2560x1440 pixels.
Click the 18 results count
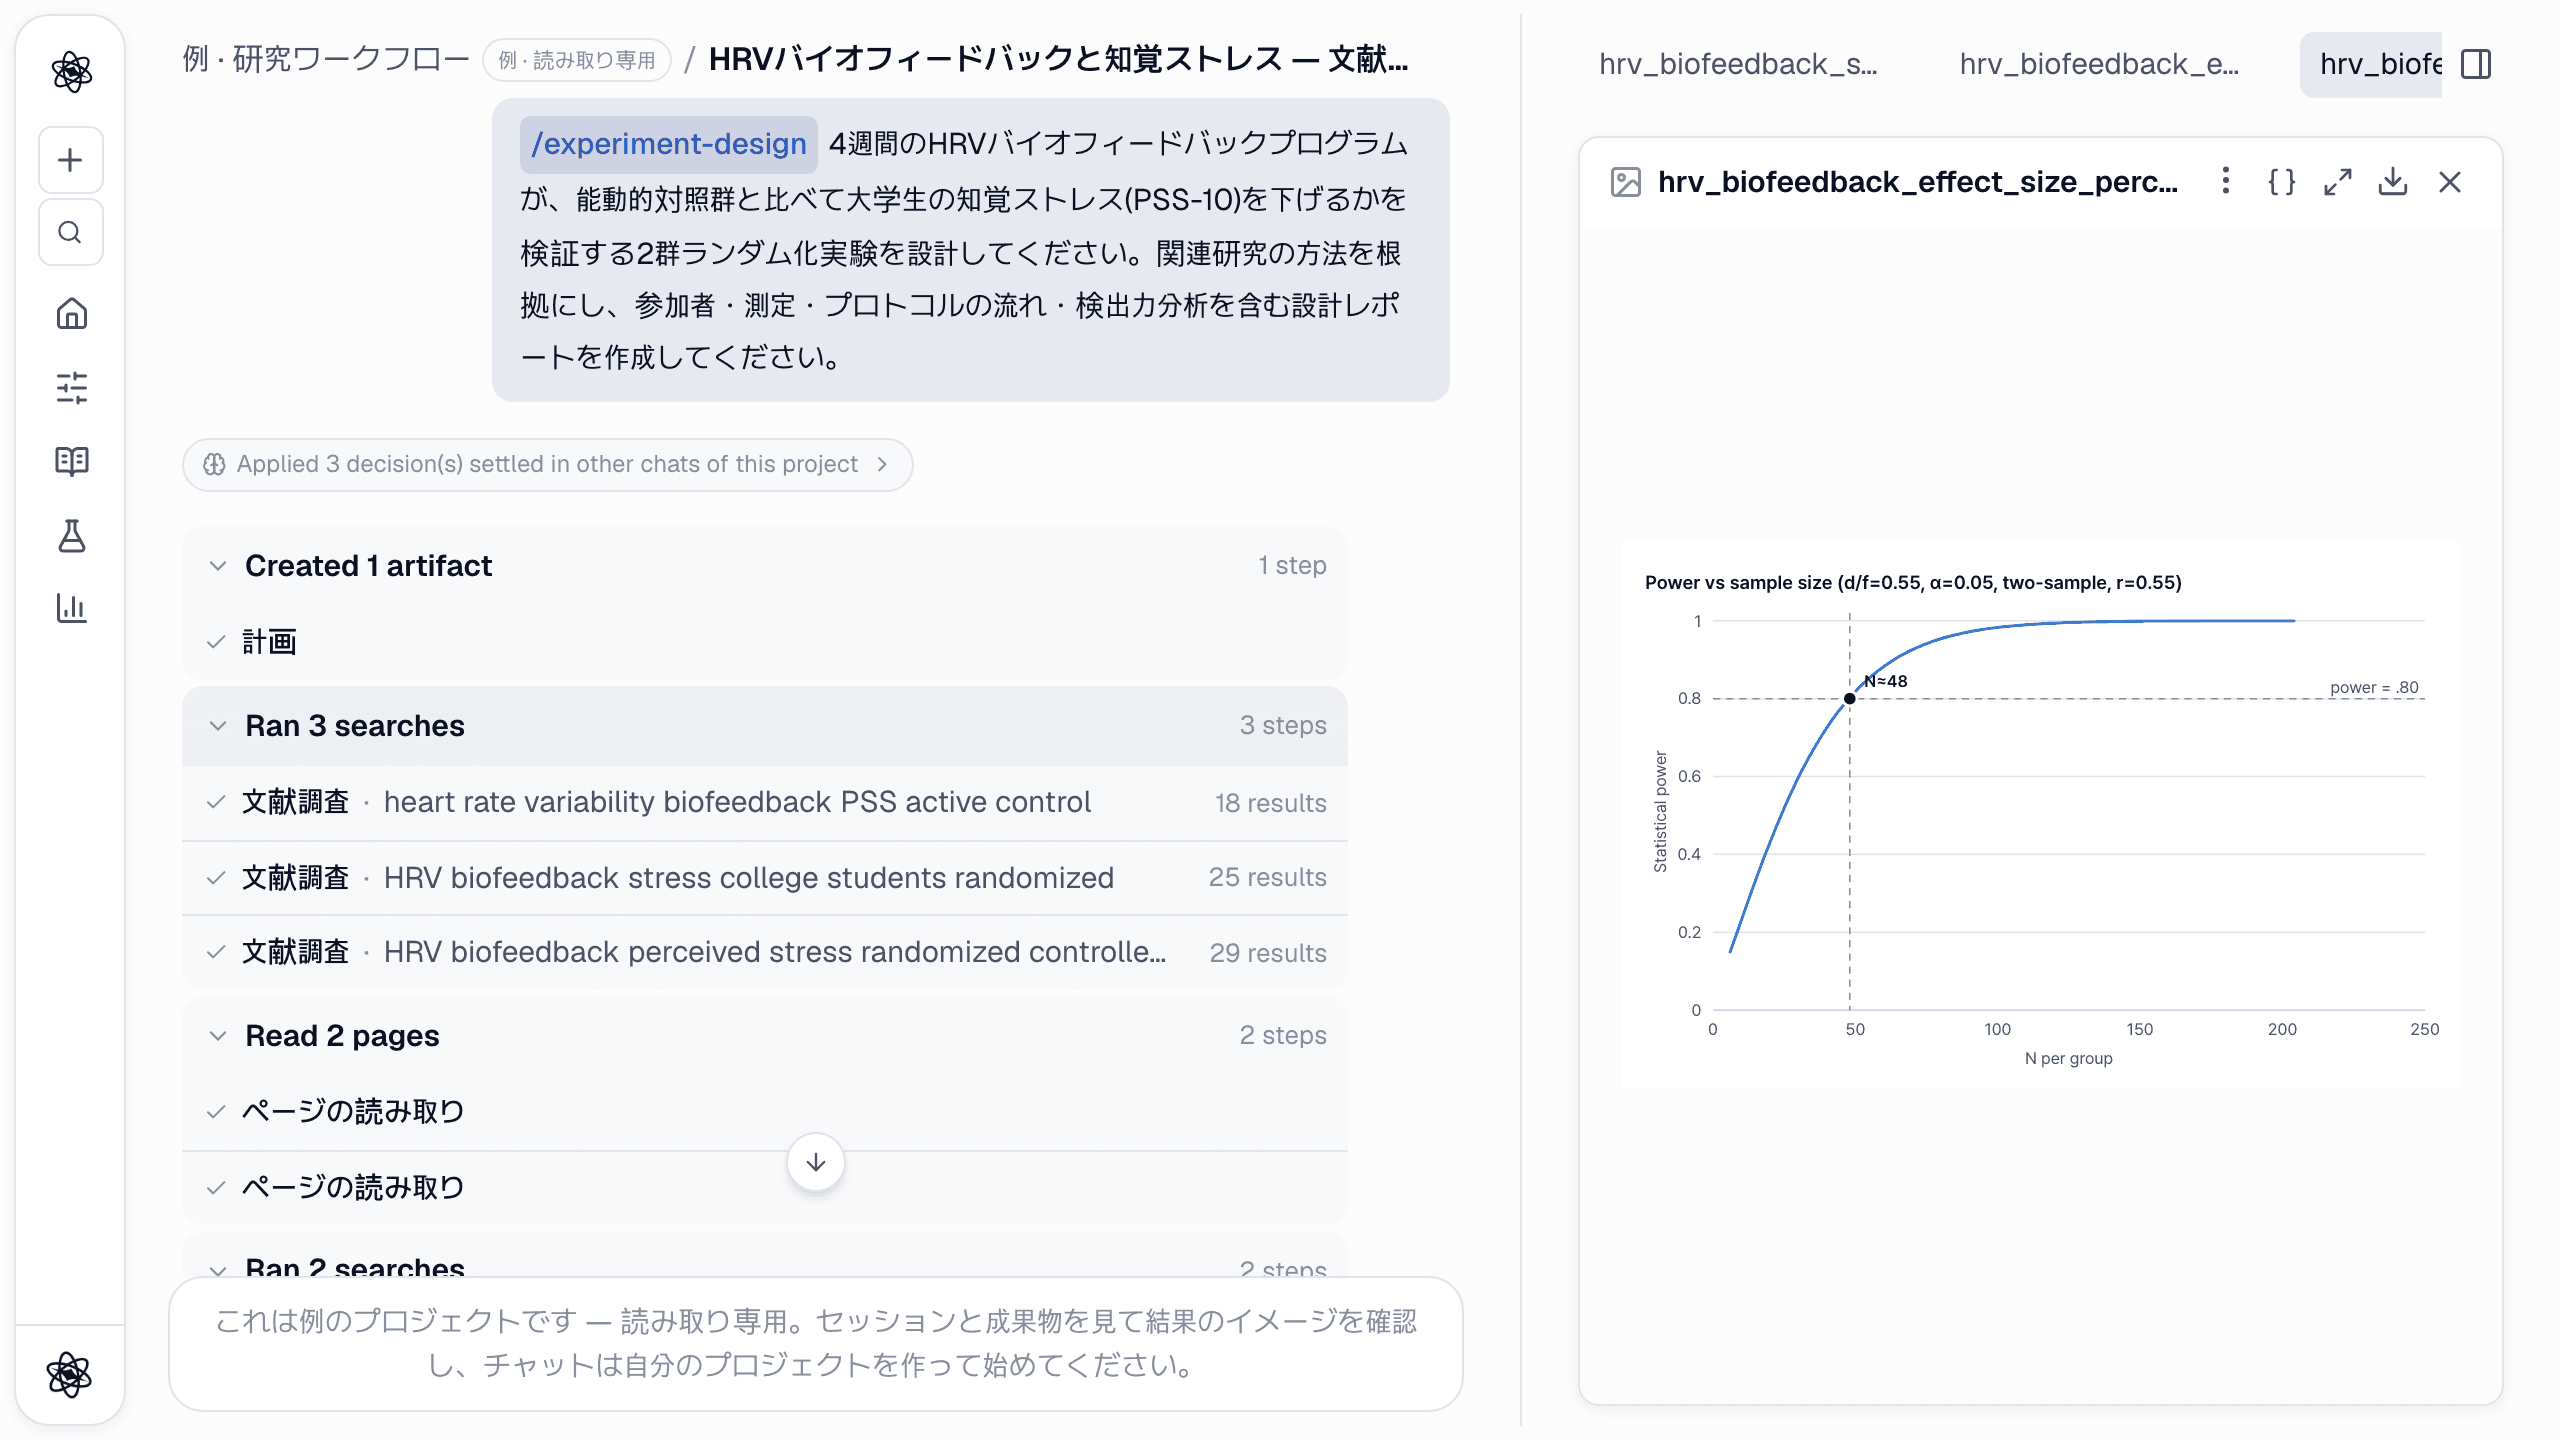1270,803
